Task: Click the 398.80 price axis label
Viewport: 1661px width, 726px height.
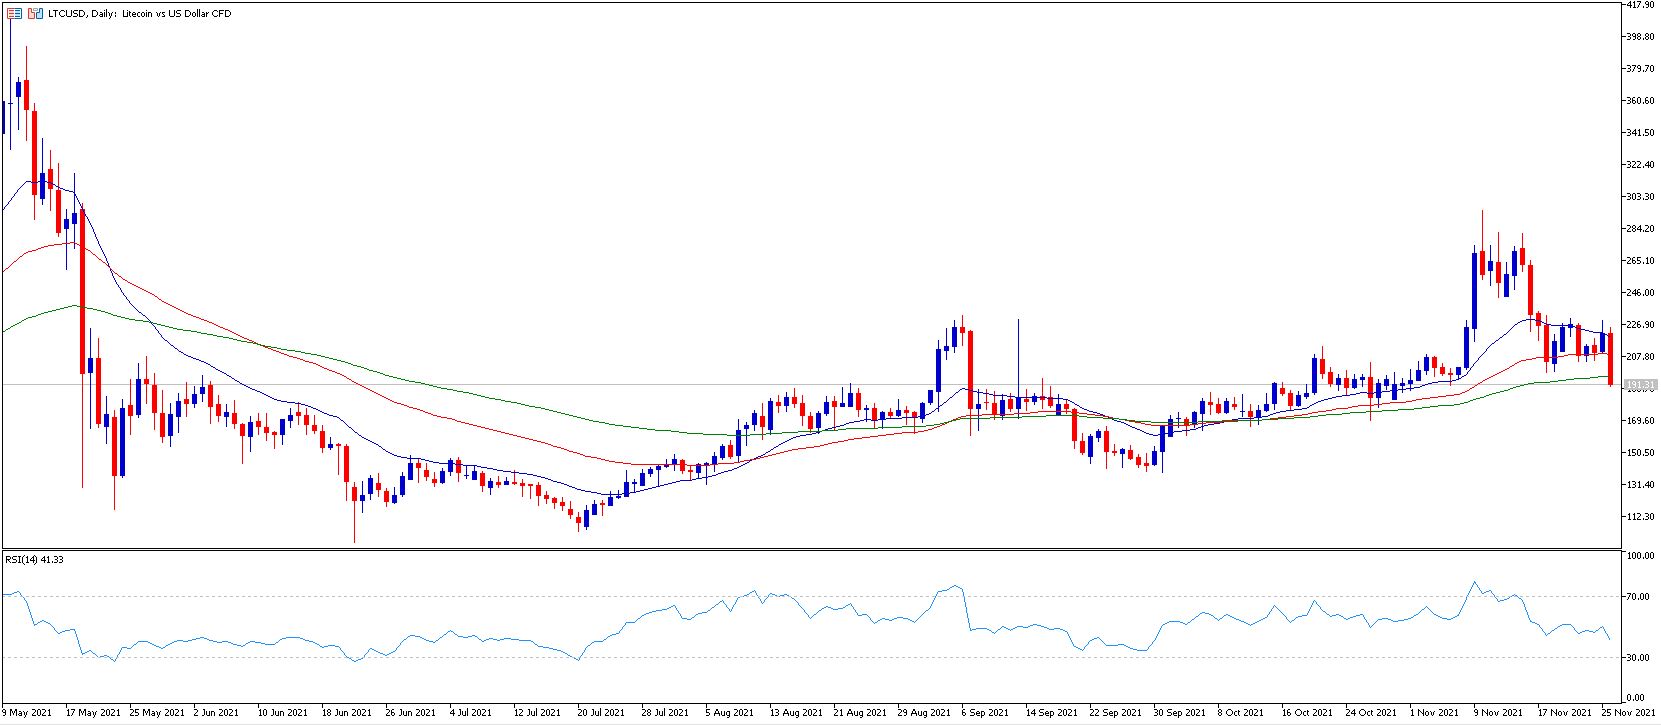Action: point(1641,37)
